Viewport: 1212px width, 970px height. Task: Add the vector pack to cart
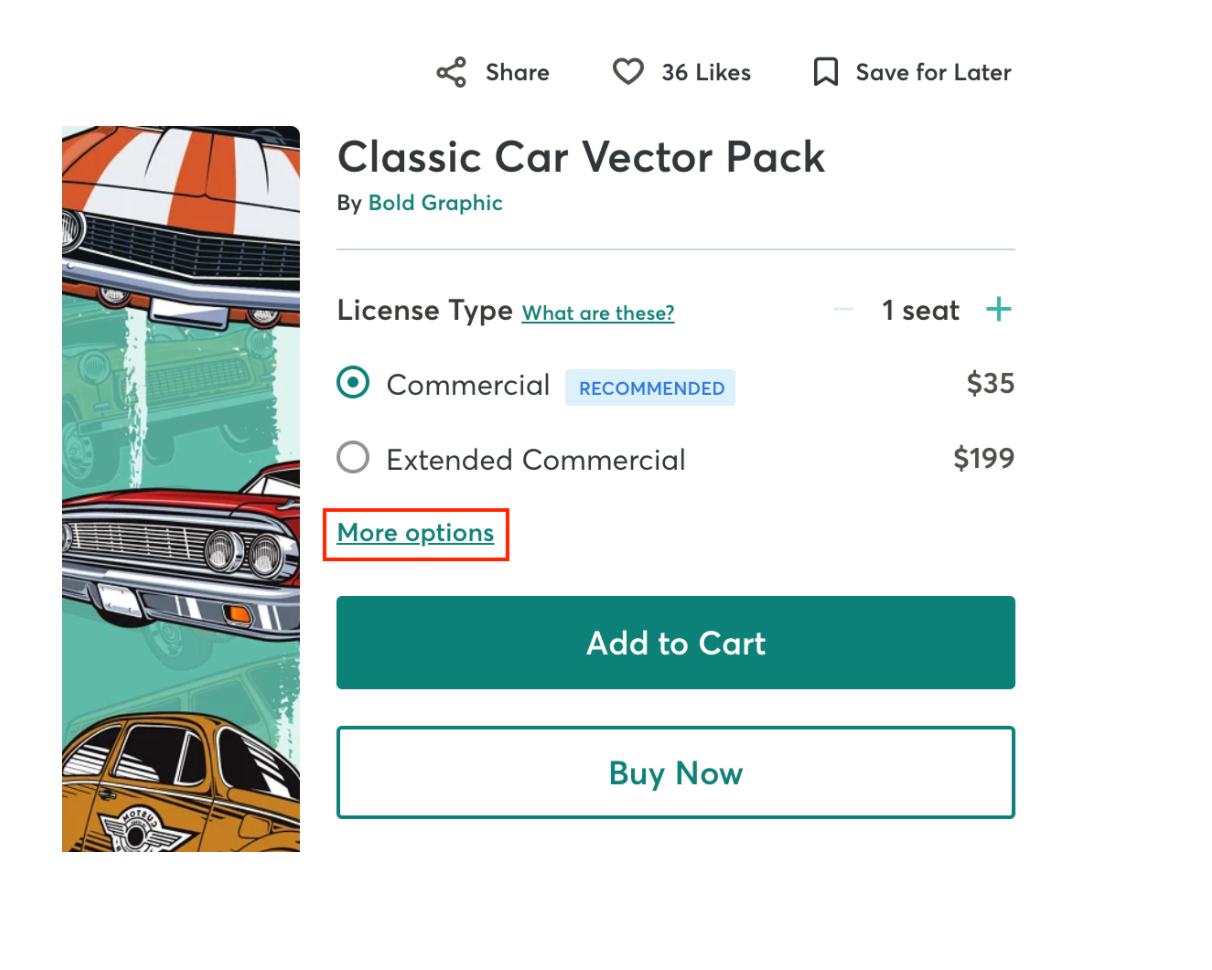click(x=676, y=643)
